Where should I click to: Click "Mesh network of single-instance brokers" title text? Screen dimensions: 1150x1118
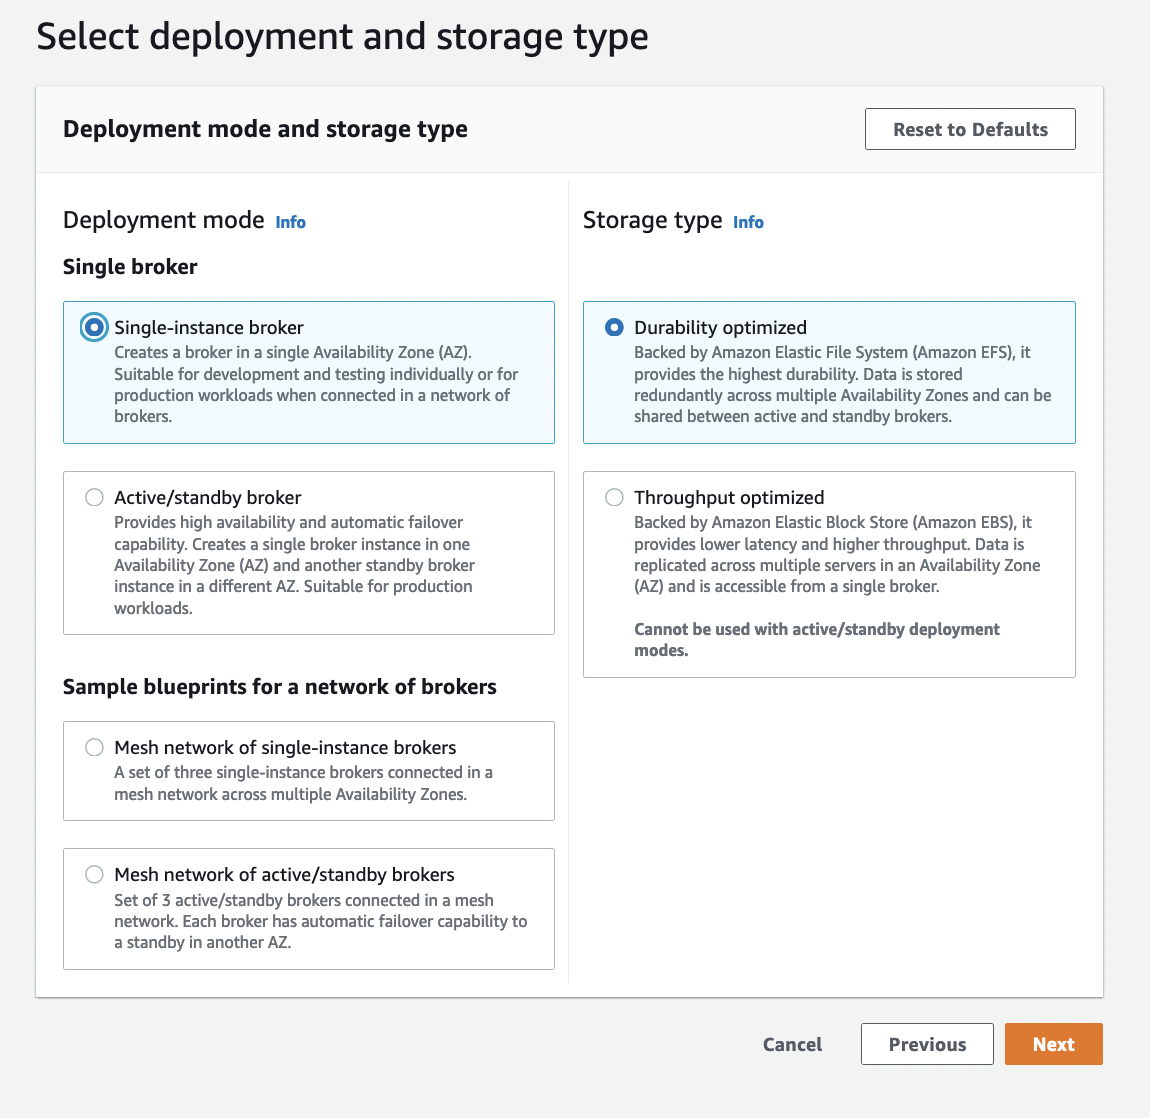[x=285, y=747]
